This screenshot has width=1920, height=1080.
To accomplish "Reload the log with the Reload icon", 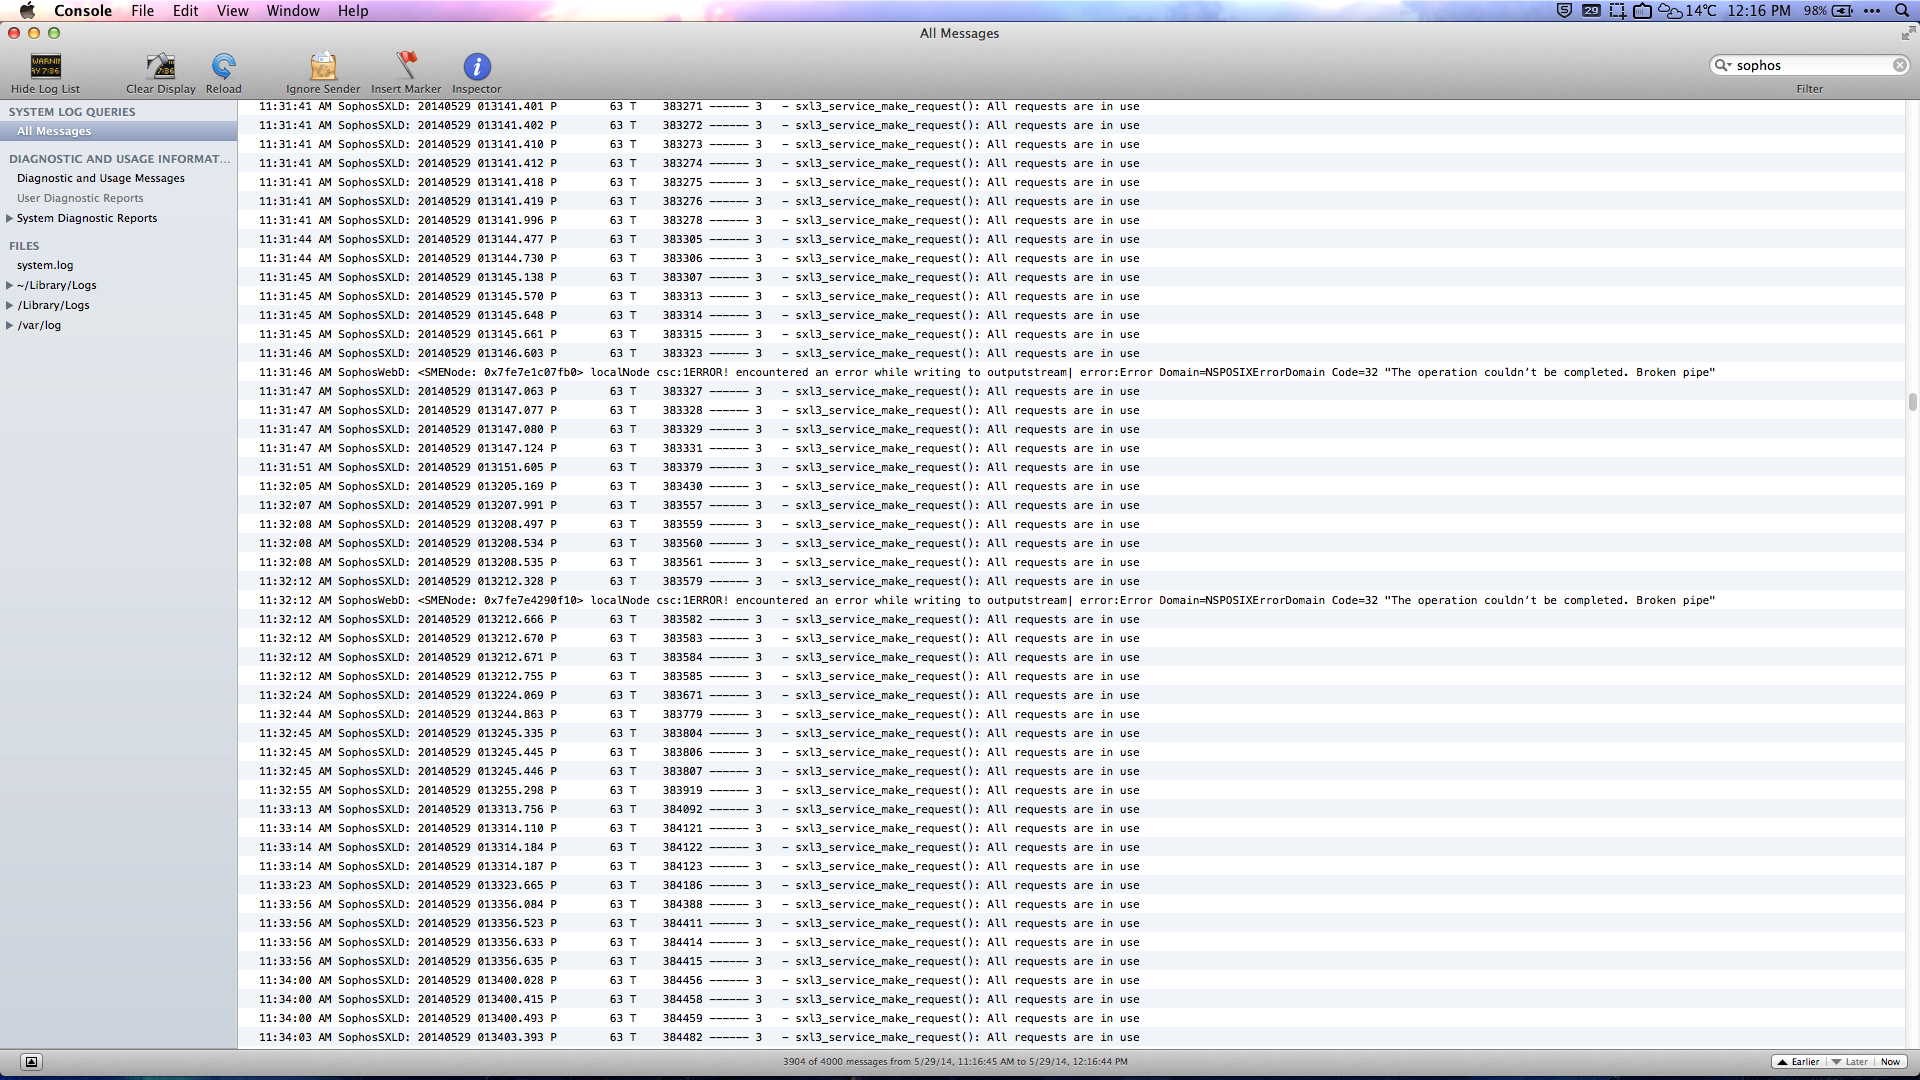I will coord(224,67).
